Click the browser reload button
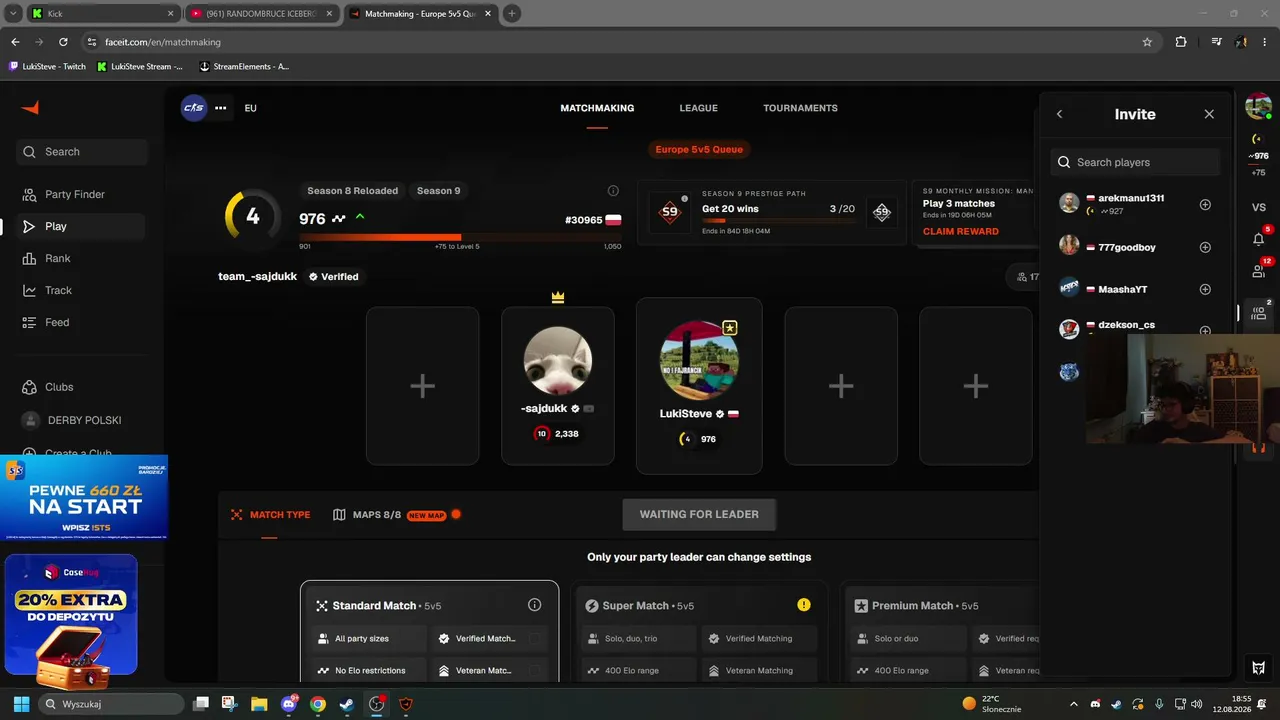 tap(63, 42)
